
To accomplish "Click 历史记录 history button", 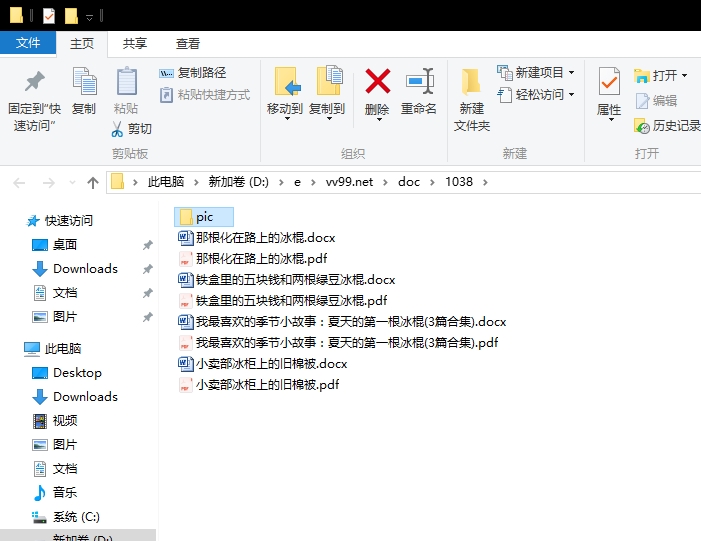I will [x=667, y=126].
